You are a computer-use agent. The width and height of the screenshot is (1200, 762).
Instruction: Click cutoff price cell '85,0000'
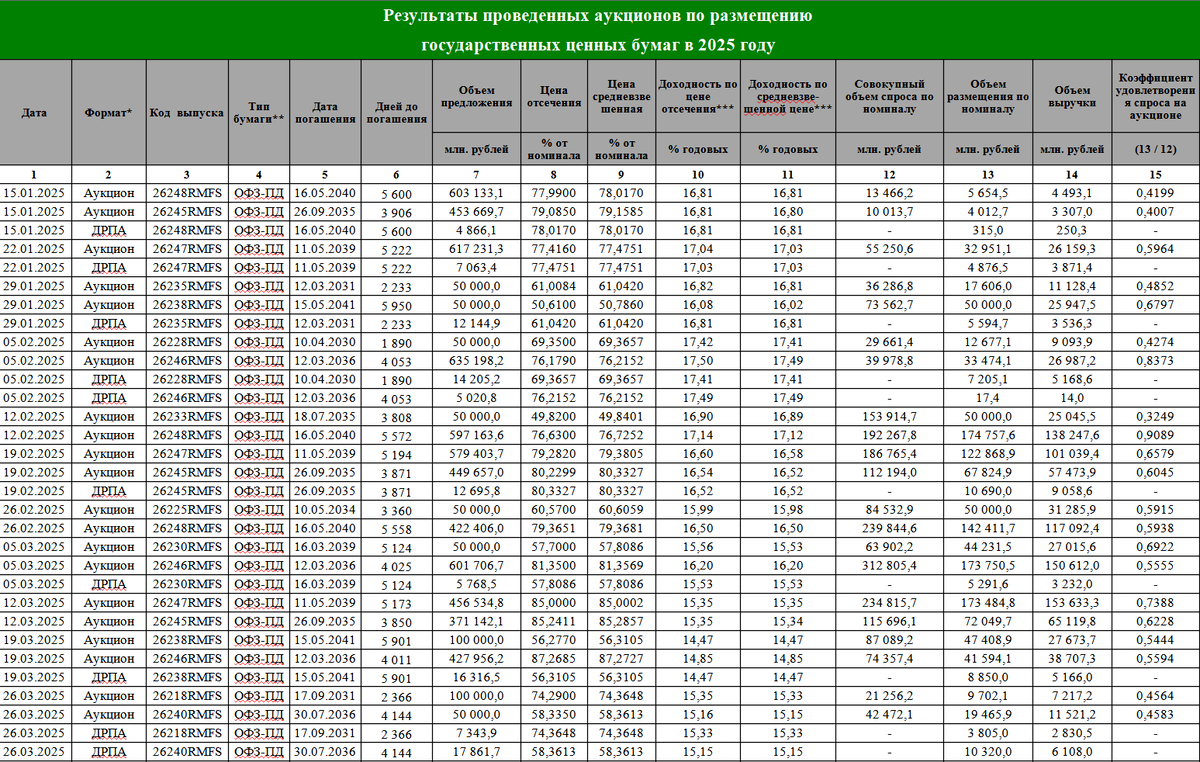[x=553, y=602]
